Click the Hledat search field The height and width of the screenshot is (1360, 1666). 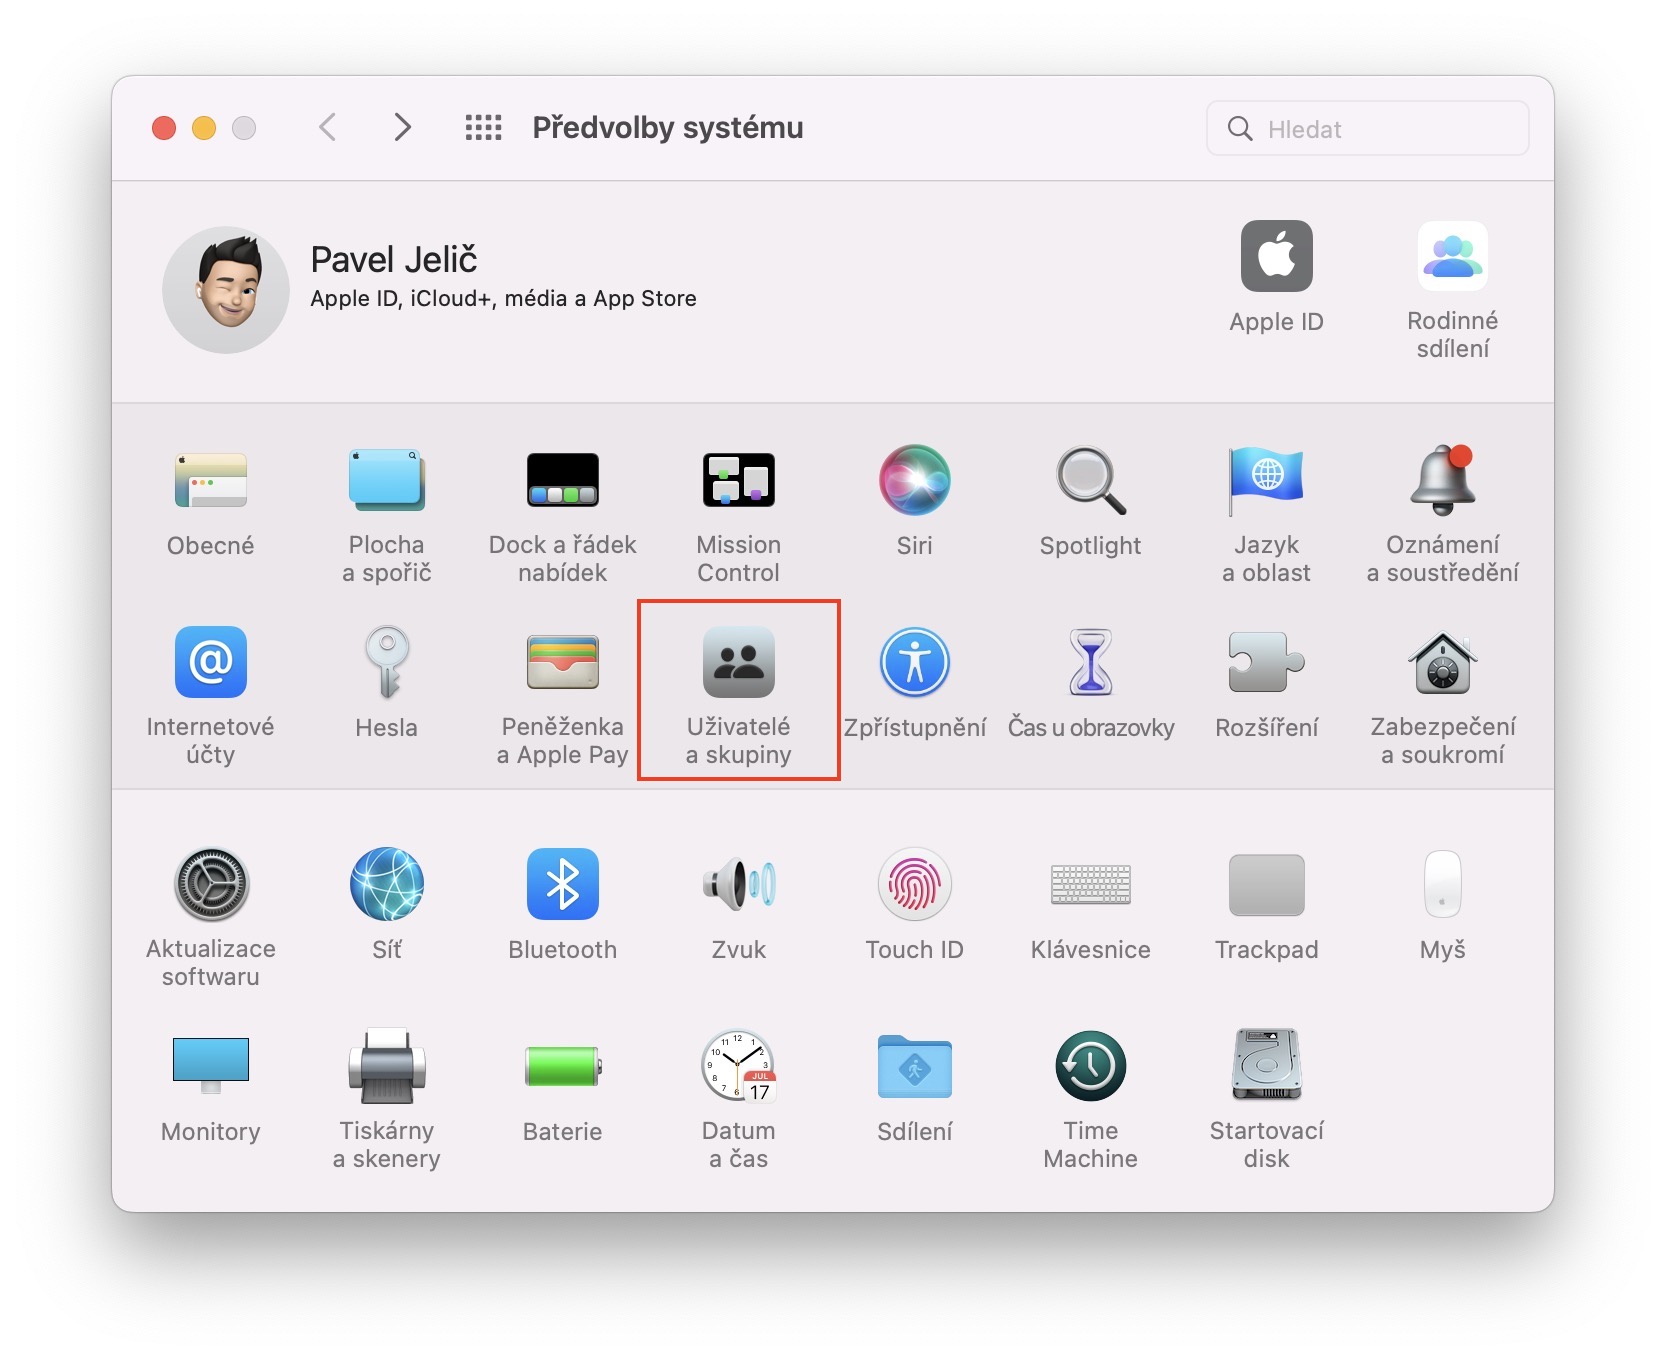coord(1368,128)
